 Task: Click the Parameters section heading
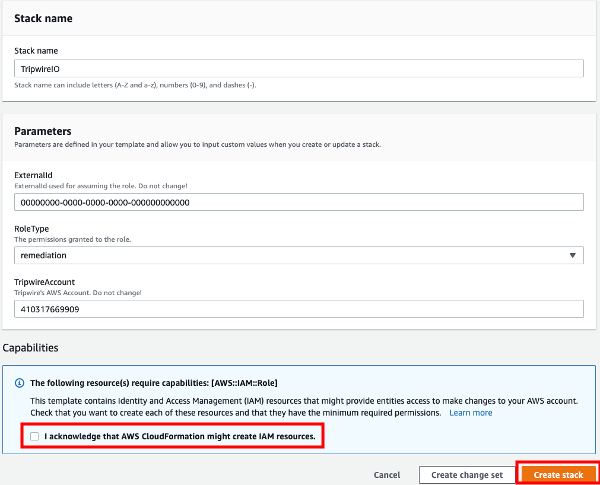(43, 131)
